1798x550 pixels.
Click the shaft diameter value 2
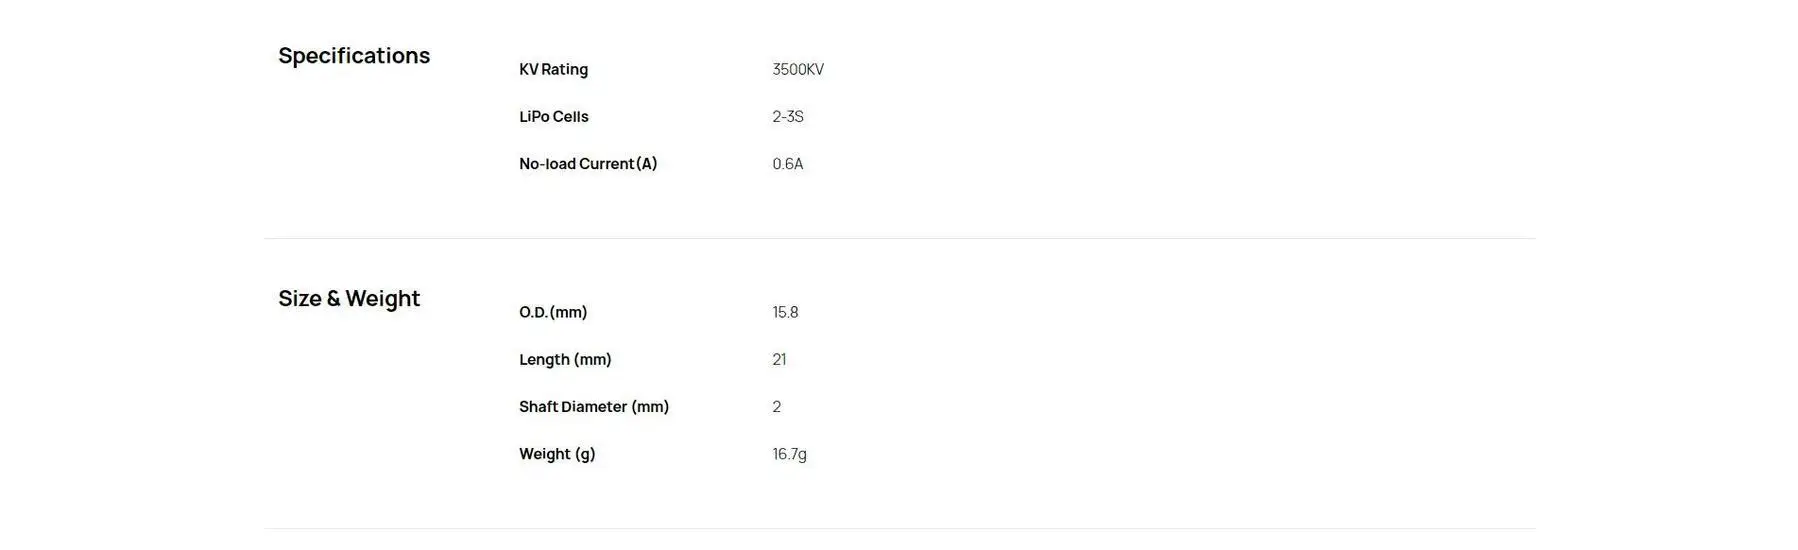[777, 407]
